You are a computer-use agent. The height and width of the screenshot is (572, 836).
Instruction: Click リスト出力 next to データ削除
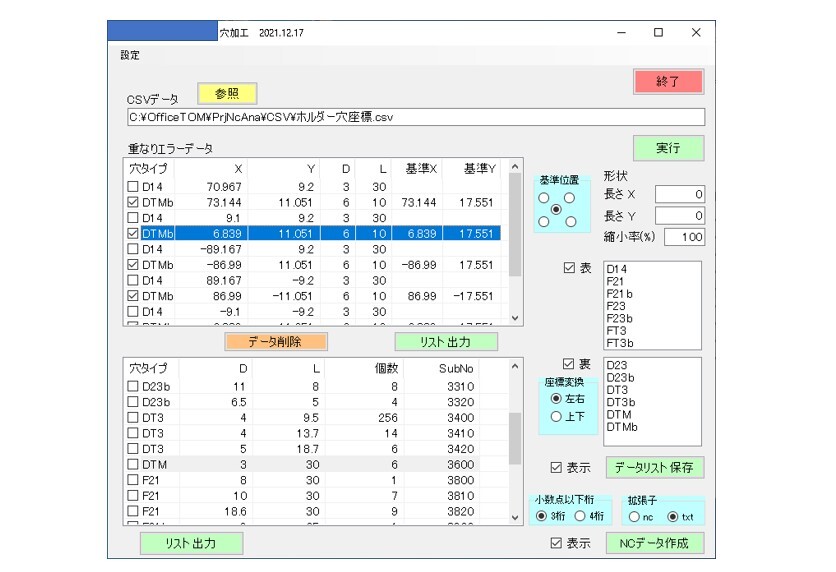point(446,341)
